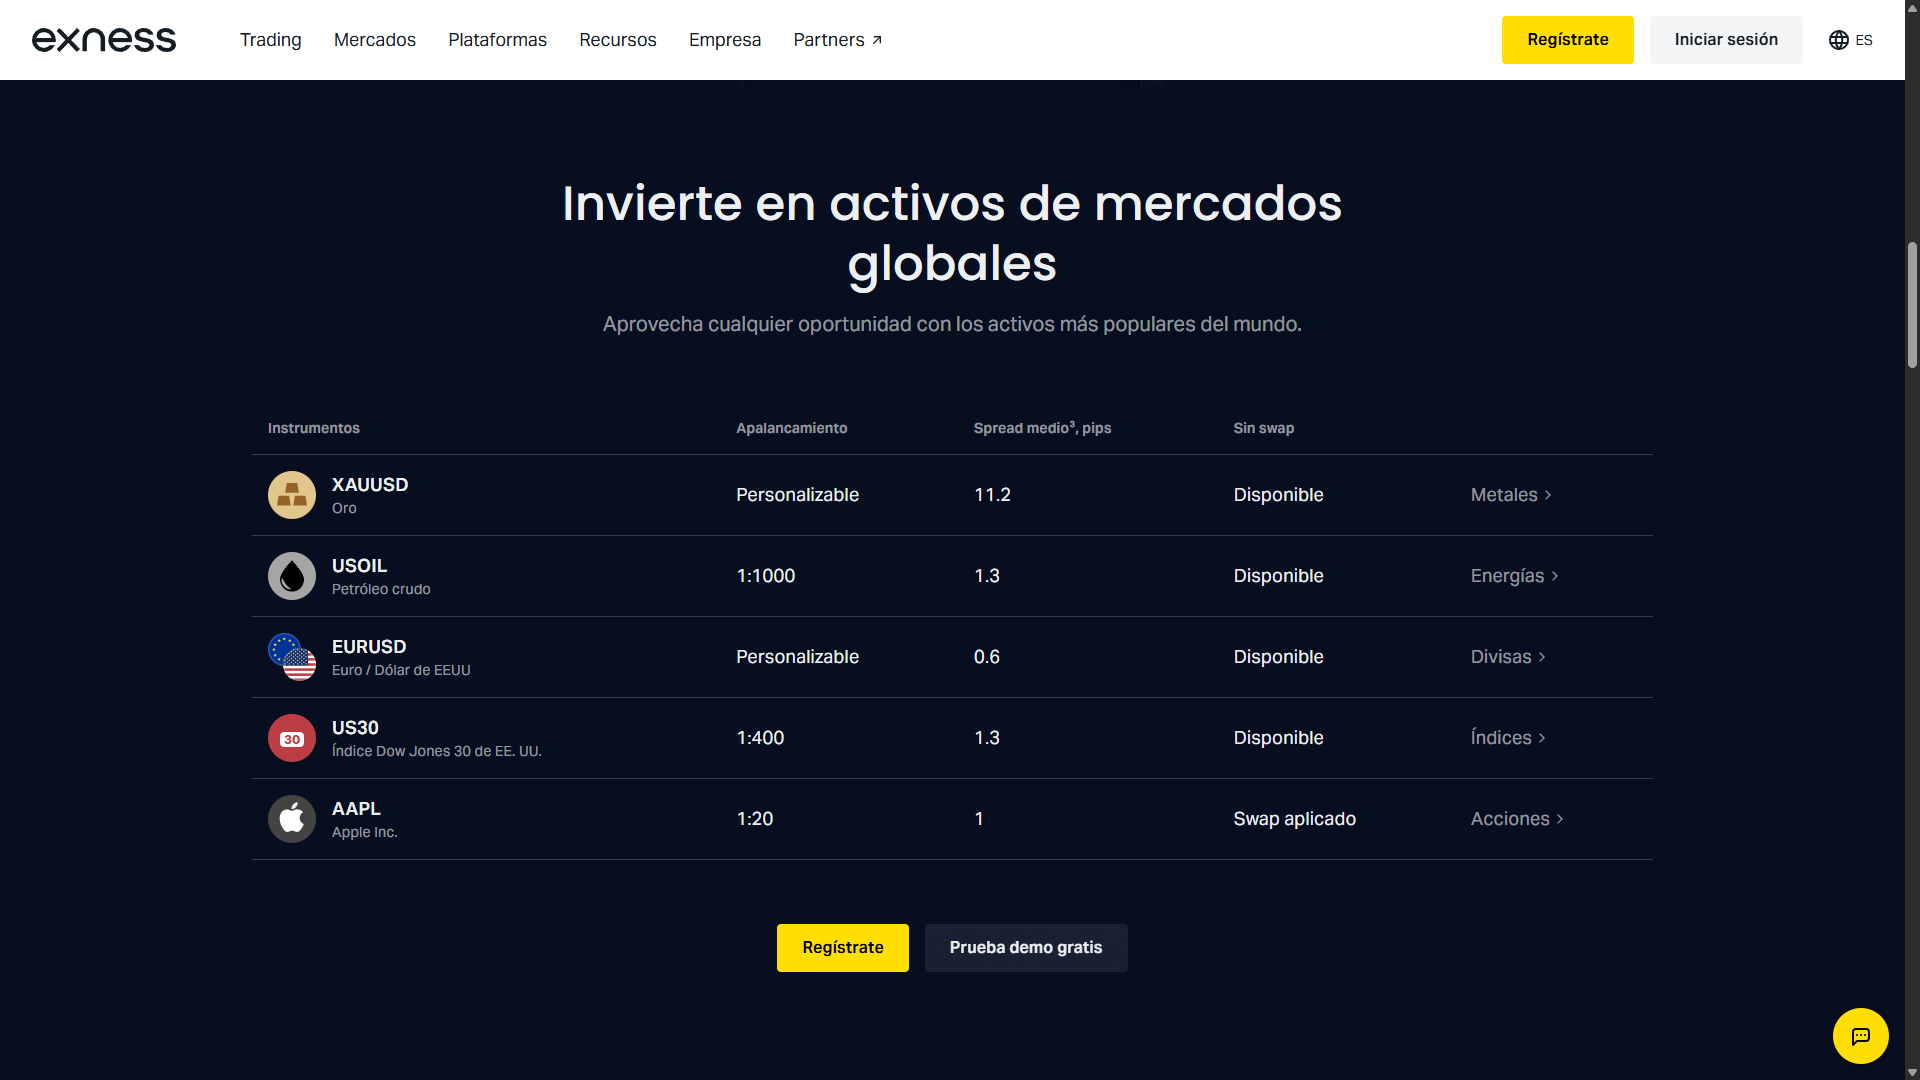Open the Partners external link
Viewport: 1920px width, 1080px height.
837,40
